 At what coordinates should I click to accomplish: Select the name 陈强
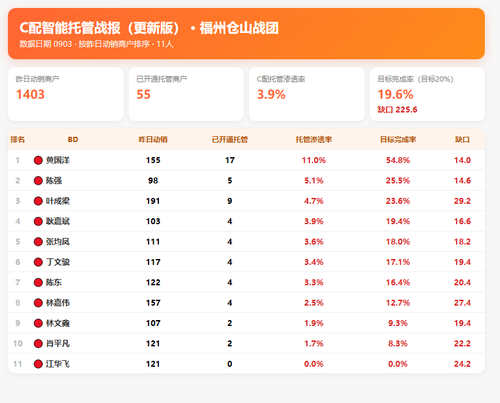click(x=54, y=181)
